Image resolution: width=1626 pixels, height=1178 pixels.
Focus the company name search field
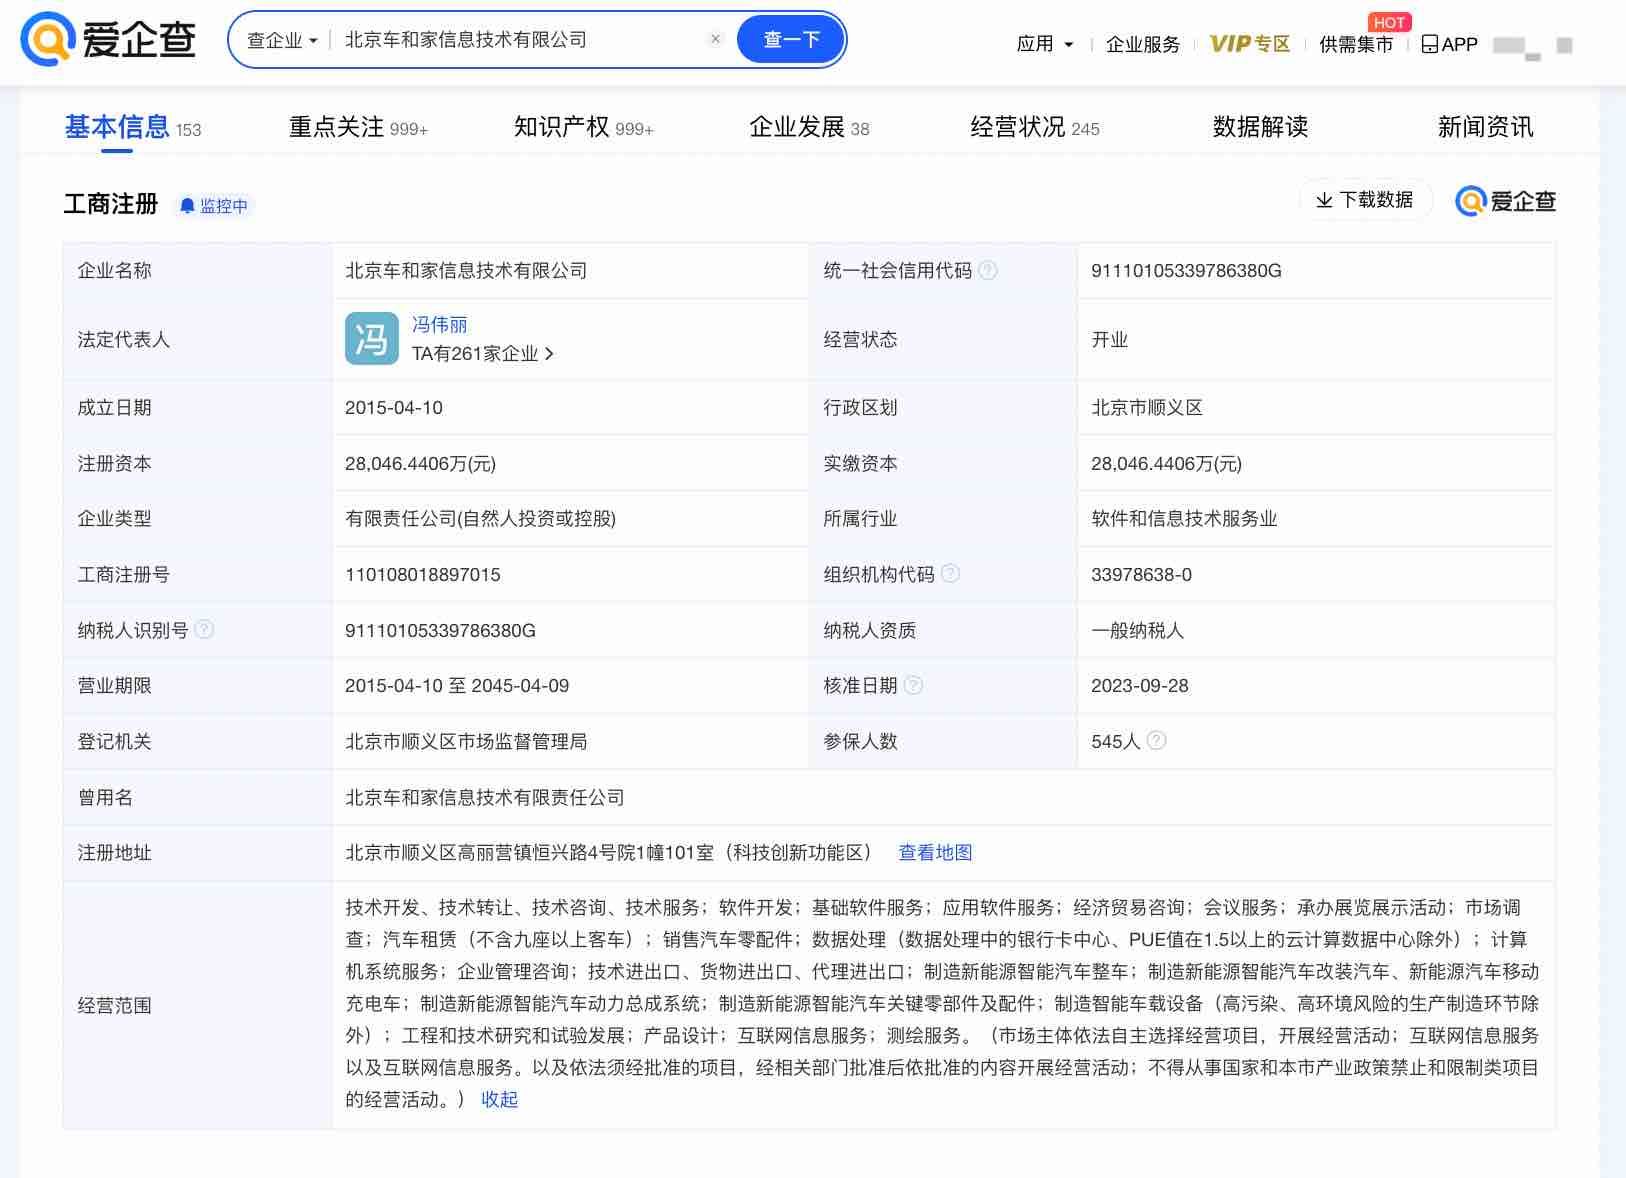click(x=520, y=40)
